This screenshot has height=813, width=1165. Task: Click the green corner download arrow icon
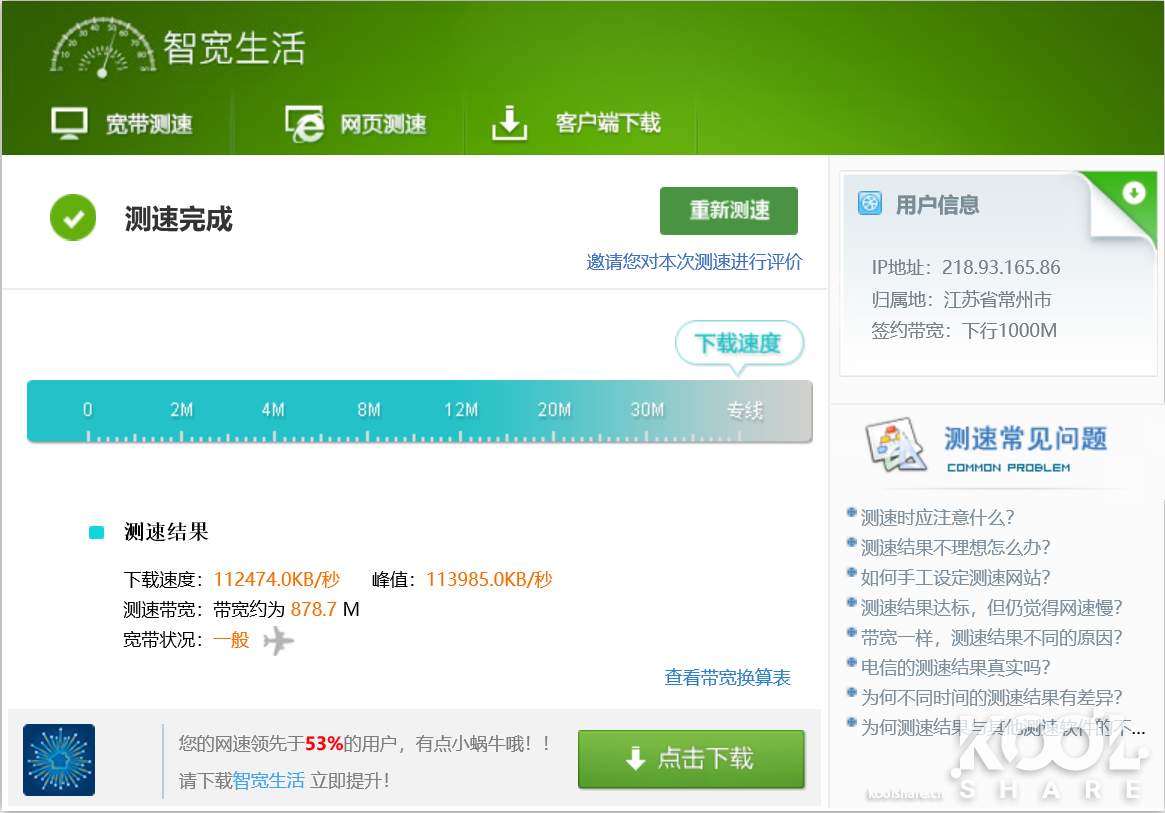[1134, 193]
